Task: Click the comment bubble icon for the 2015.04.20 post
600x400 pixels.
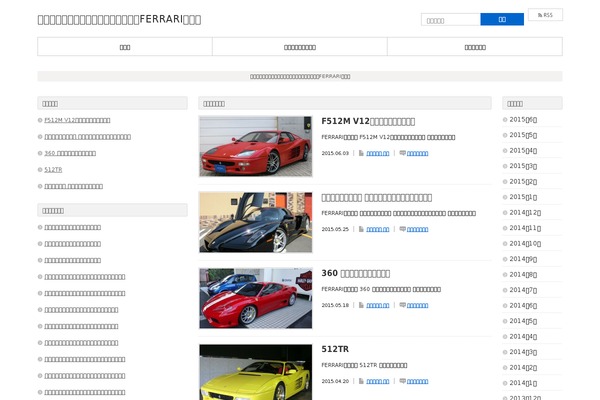Action: (x=403, y=381)
